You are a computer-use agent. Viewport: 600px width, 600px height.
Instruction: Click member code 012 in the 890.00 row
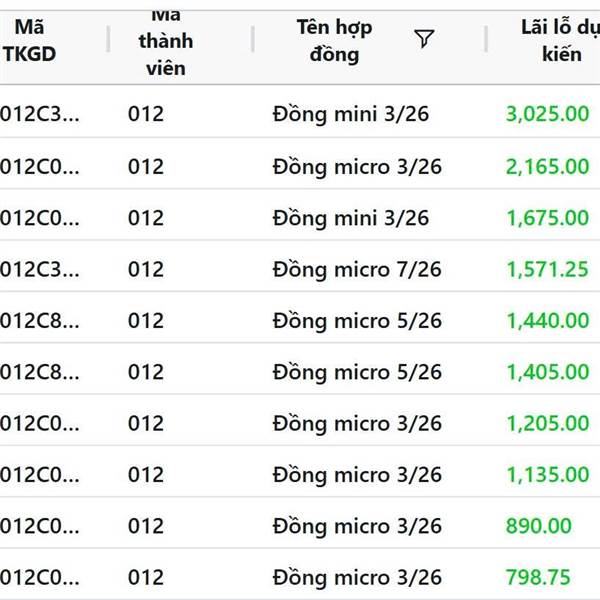[145, 526]
